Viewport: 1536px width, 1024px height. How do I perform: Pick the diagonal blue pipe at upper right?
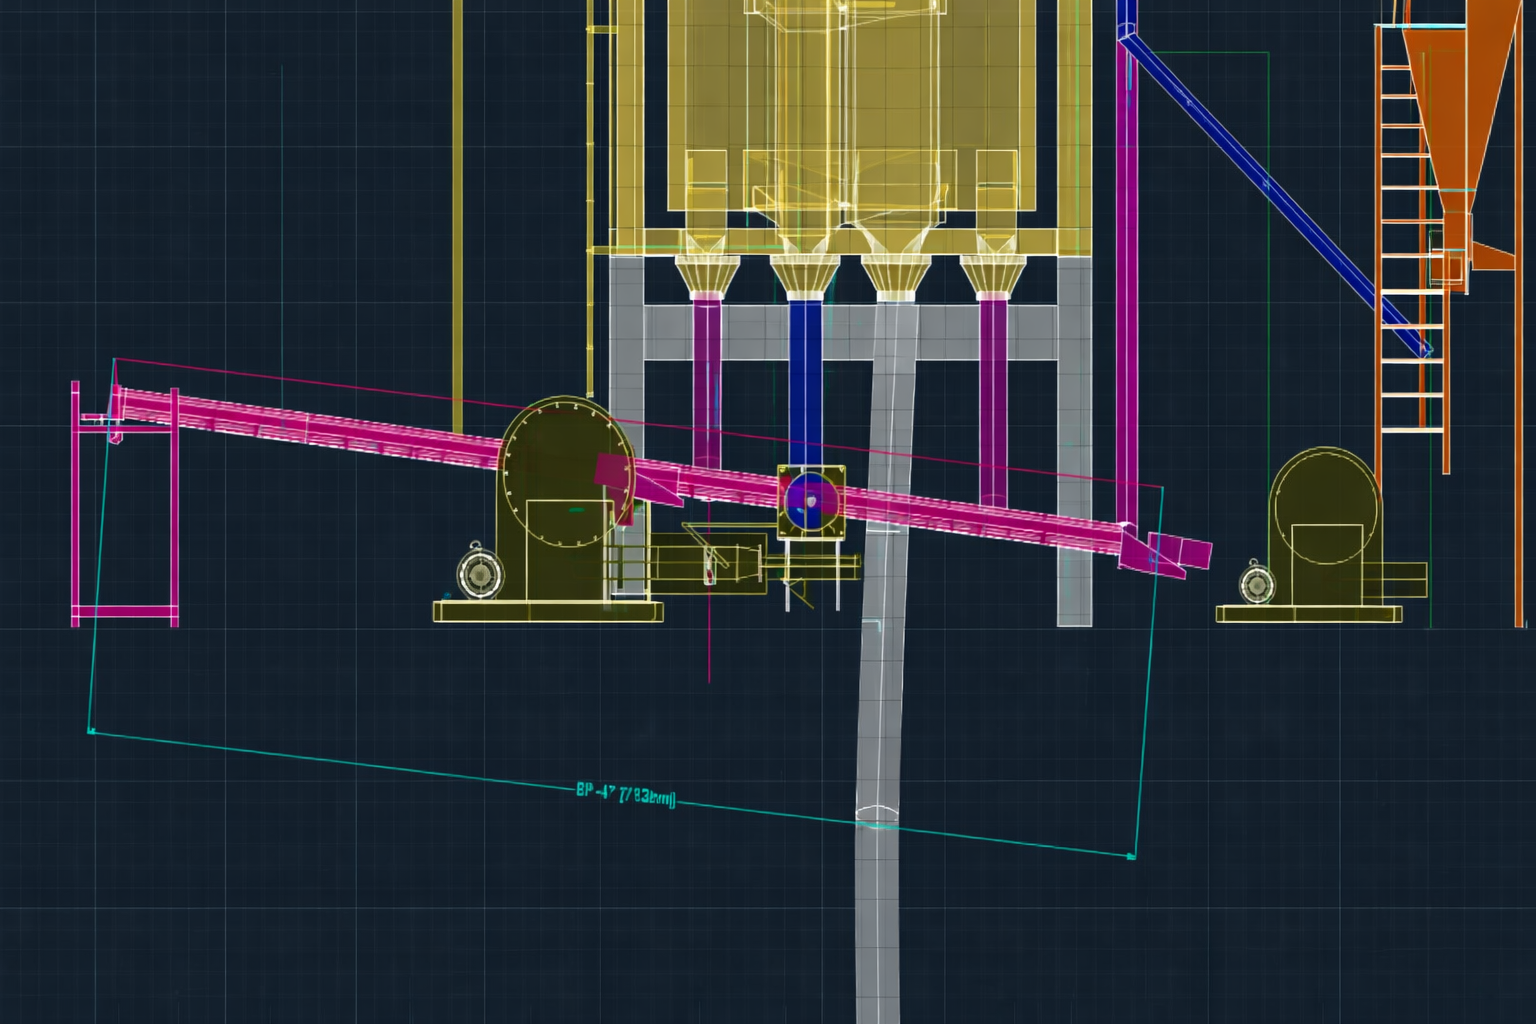coord(1270,185)
